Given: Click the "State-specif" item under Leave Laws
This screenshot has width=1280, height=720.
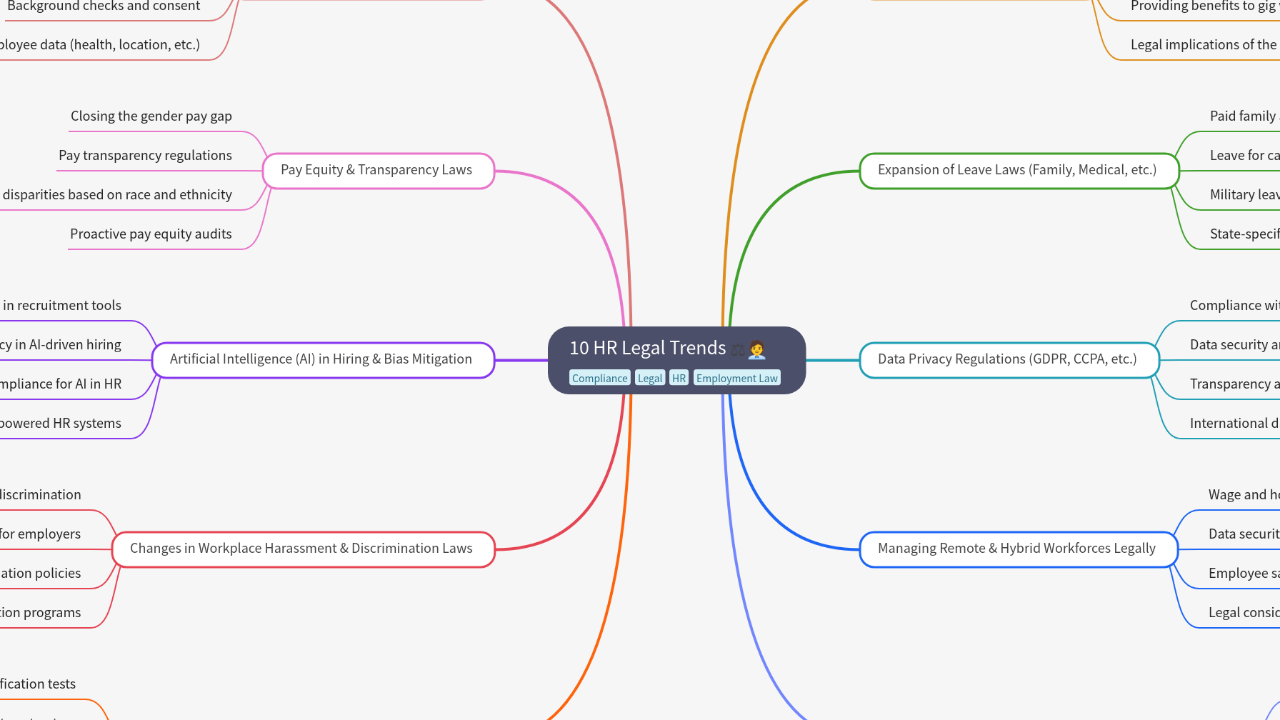Looking at the screenshot, I should 1244,234.
